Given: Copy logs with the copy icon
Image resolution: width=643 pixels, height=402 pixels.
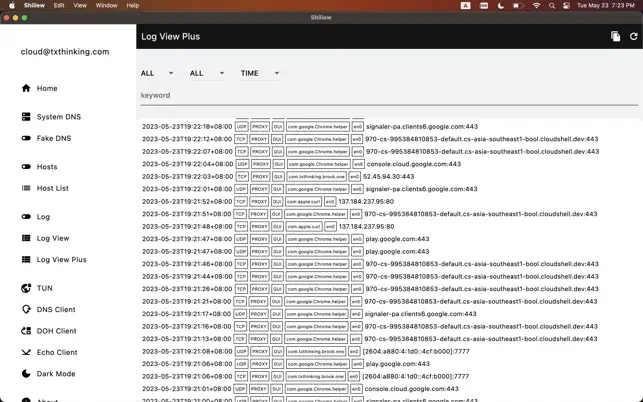Looking at the screenshot, I should click(615, 36).
